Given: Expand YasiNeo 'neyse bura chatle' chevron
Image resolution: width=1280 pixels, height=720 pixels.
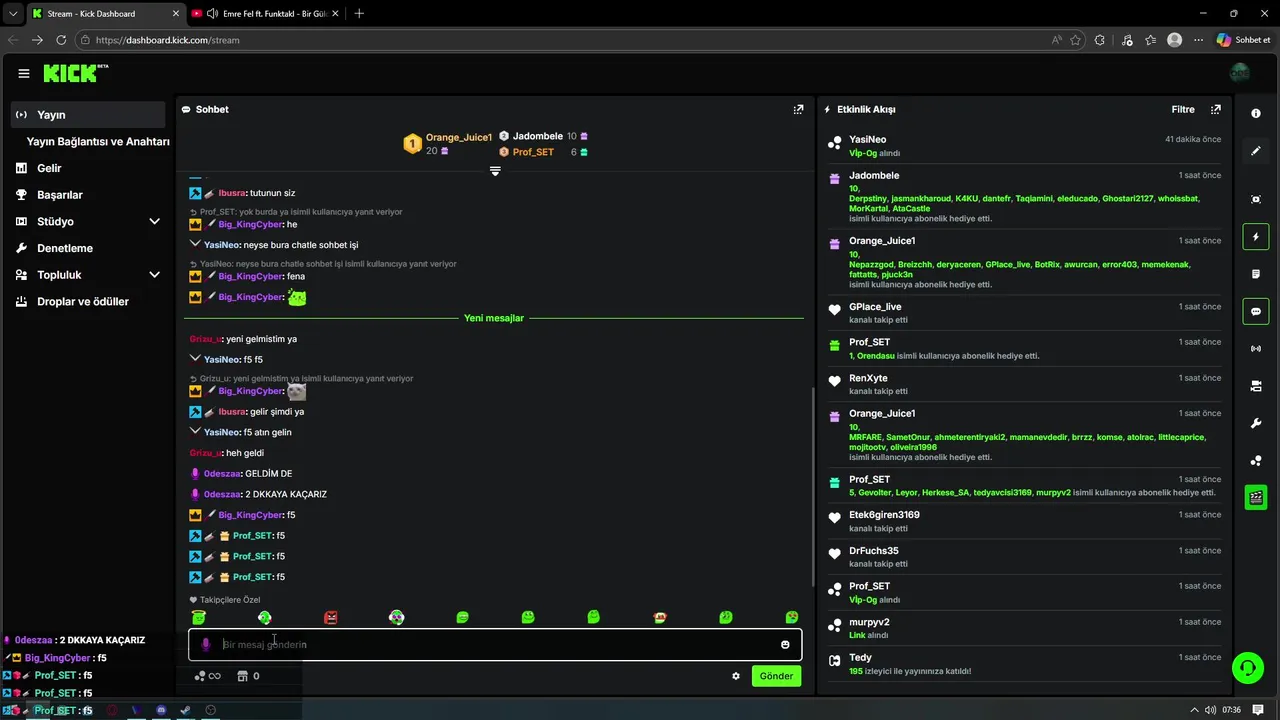Looking at the screenshot, I should click(195, 243).
